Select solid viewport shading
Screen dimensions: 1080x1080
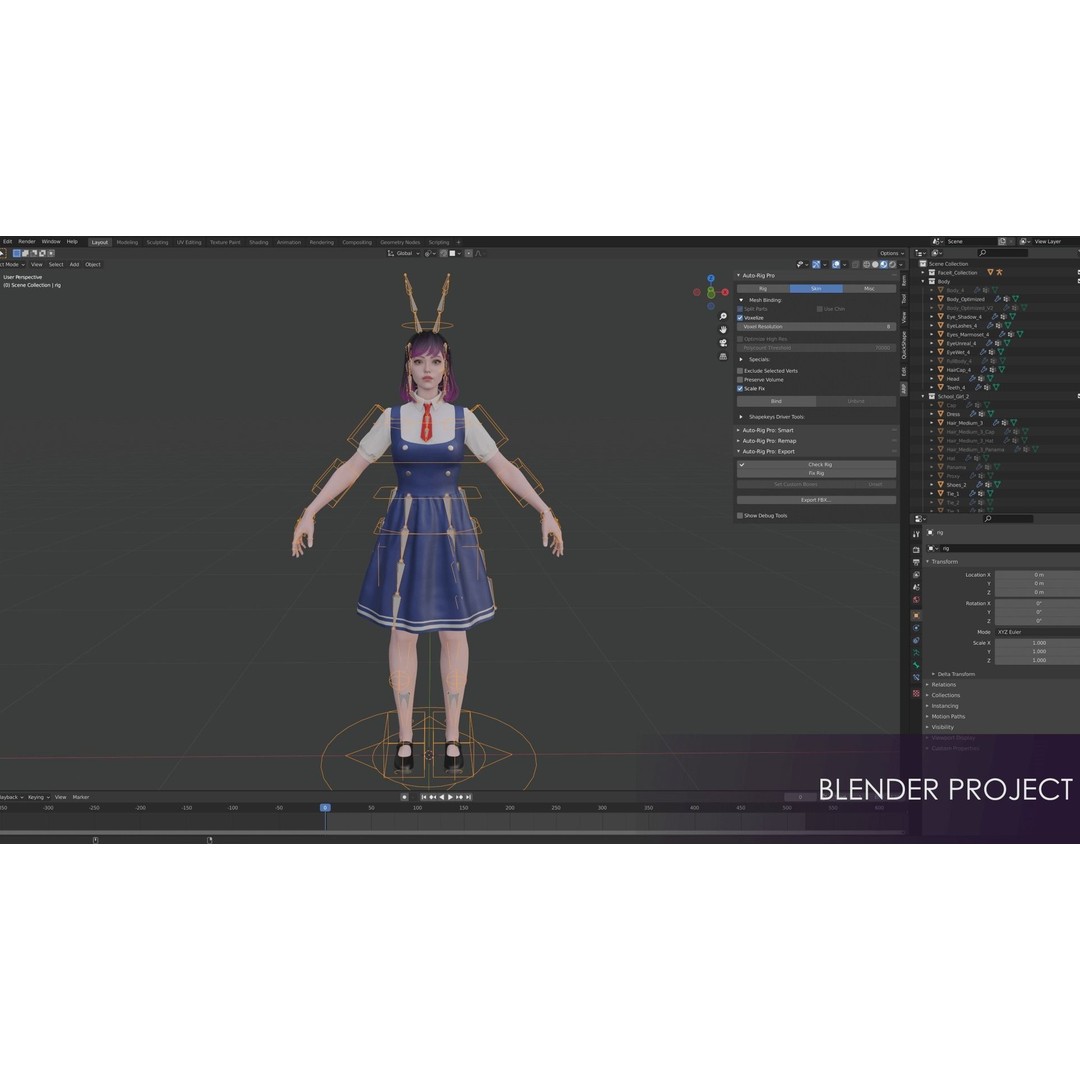(x=875, y=264)
